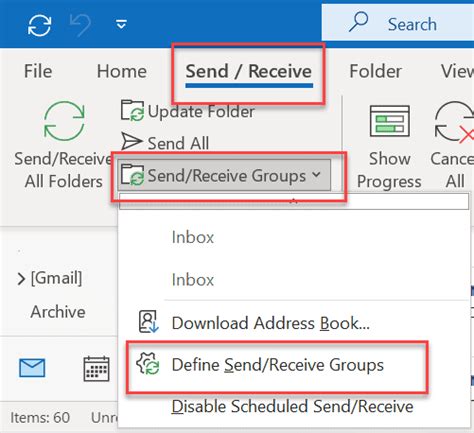
Task: Click the Show Progress icon
Action: [x=390, y=121]
